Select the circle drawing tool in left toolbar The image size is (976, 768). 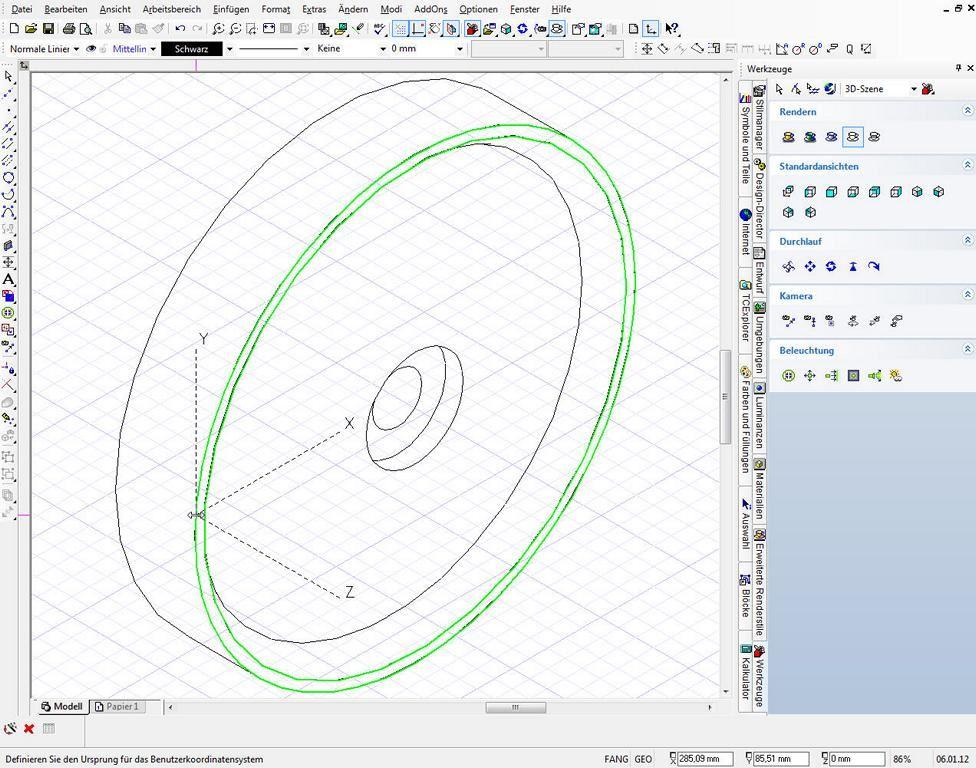(x=8, y=178)
